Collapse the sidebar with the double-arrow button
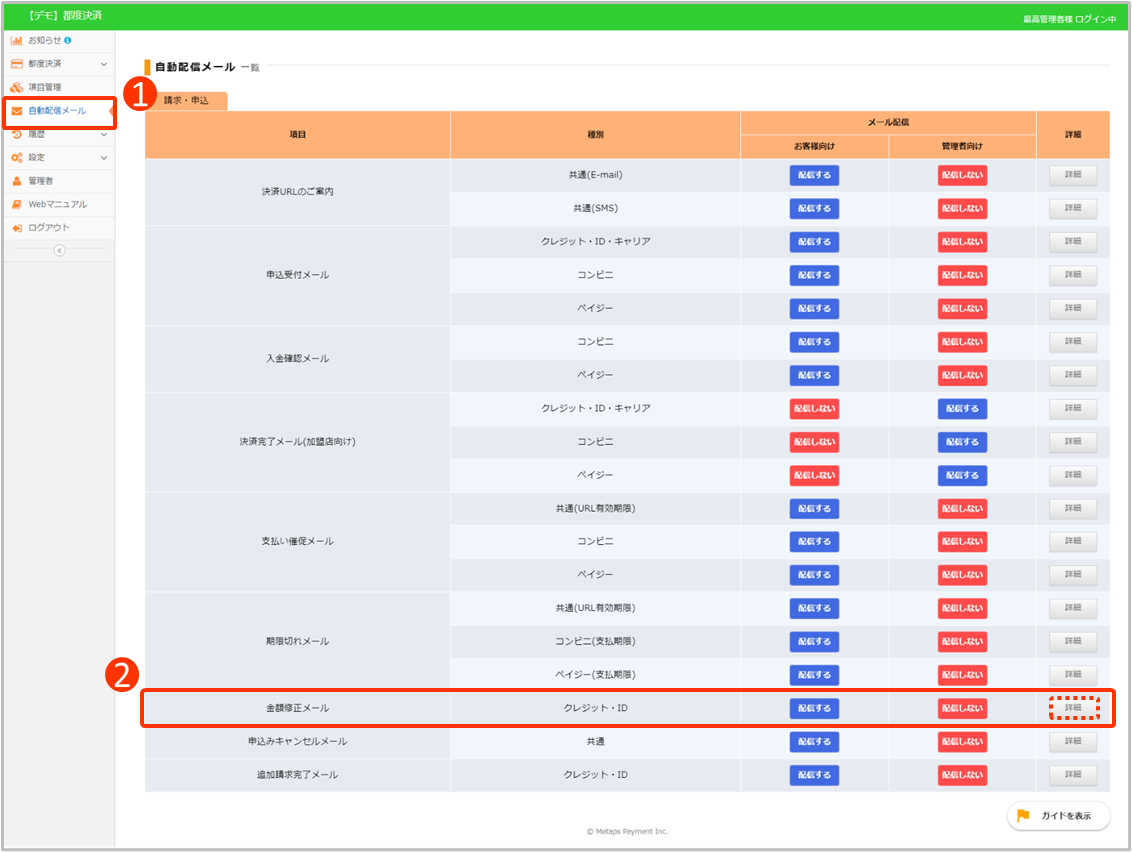Screen dimensions: 1132x852 coord(59,251)
